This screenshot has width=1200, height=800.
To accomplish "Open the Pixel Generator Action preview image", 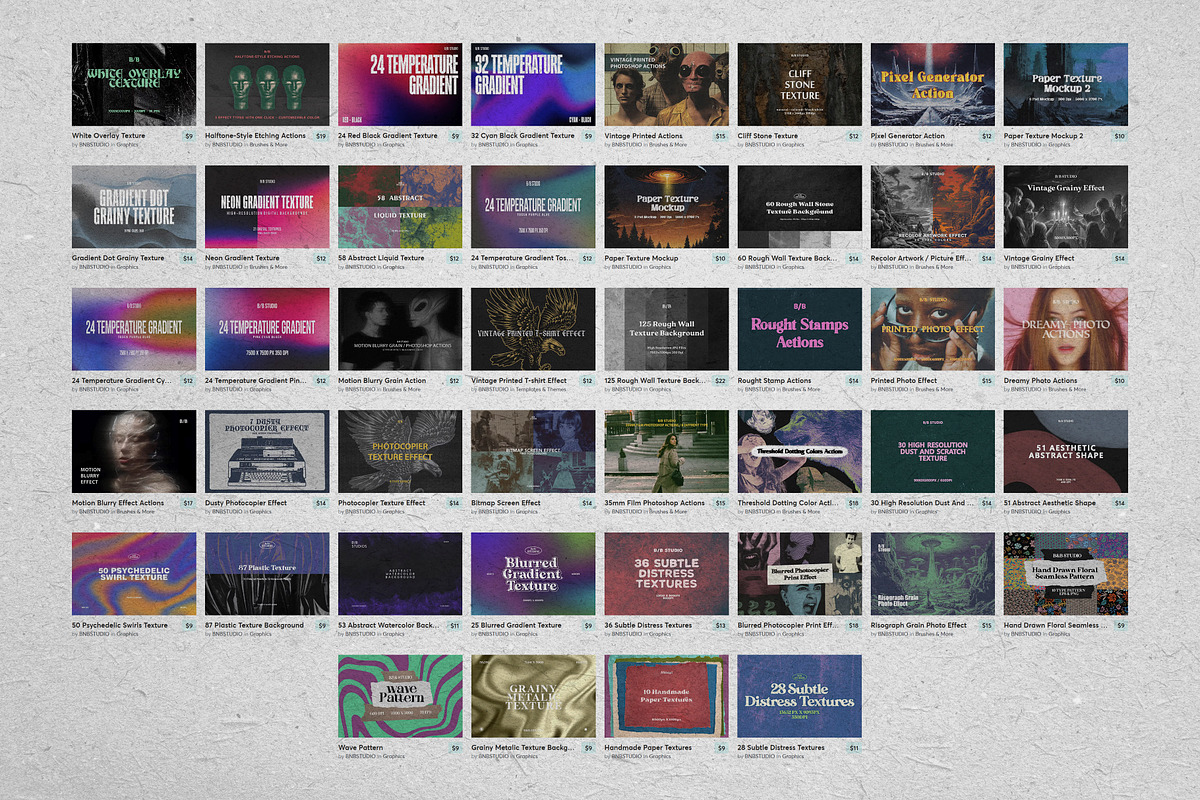I will pos(933,84).
